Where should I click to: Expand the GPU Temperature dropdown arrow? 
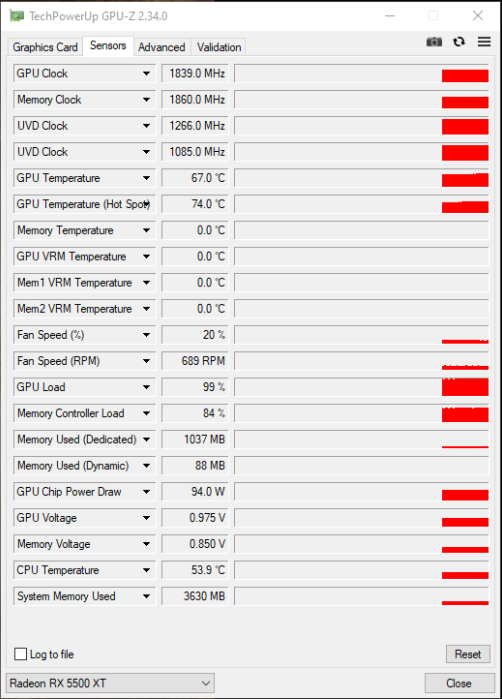point(146,178)
